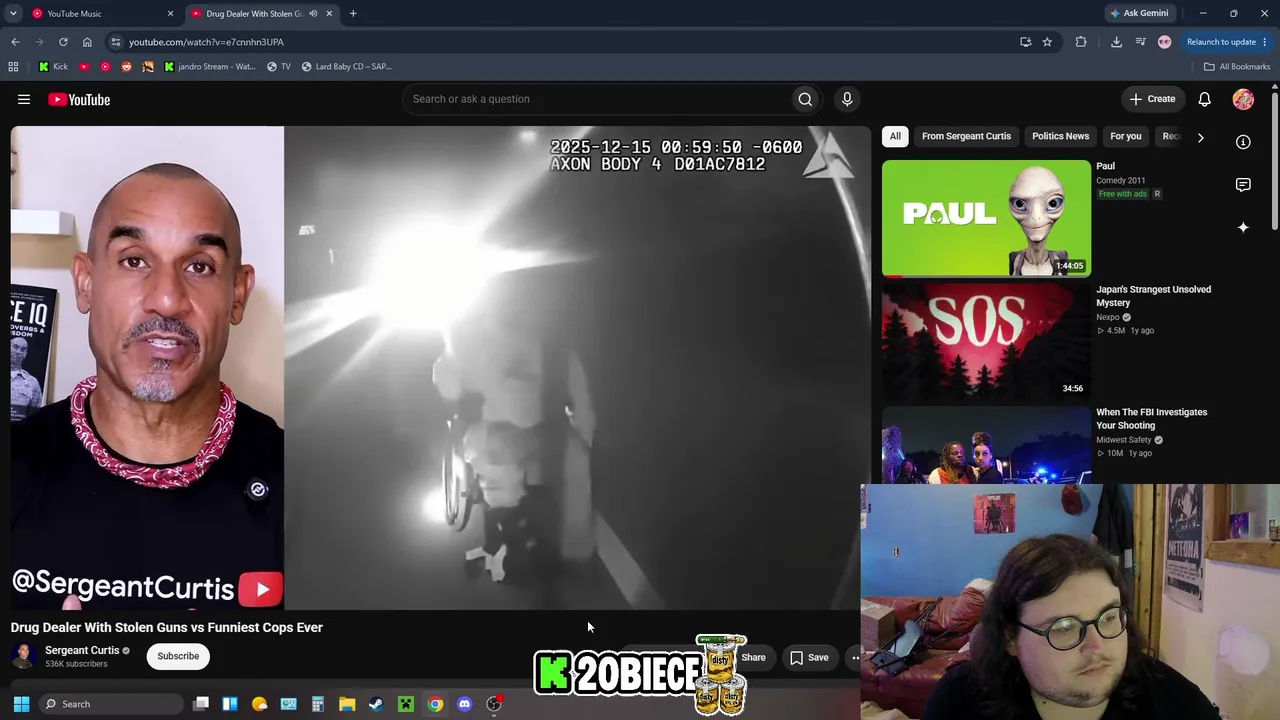Open When The FBI Investigates Your Shooting title
This screenshot has height=720, width=1280.
[x=1151, y=418]
